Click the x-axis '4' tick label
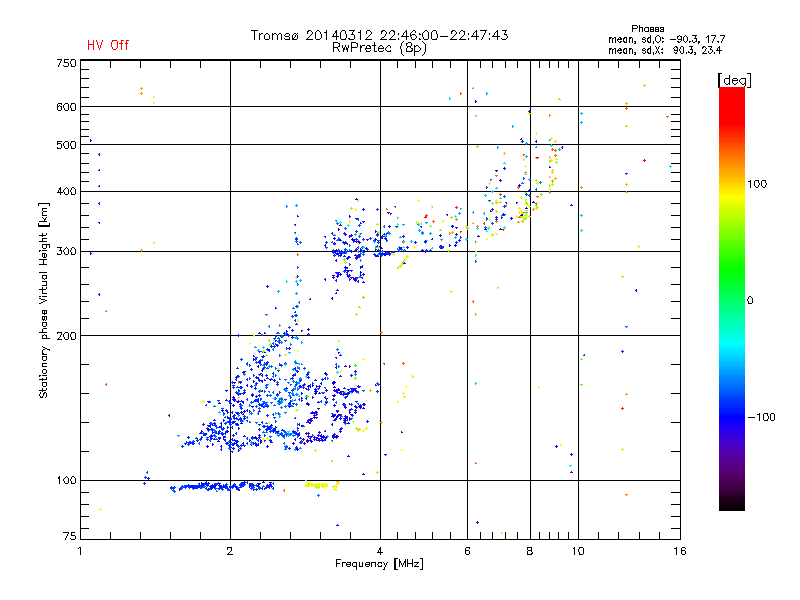Image resolution: width=800 pixels, height=600 pixels. pyautogui.click(x=380, y=551)
